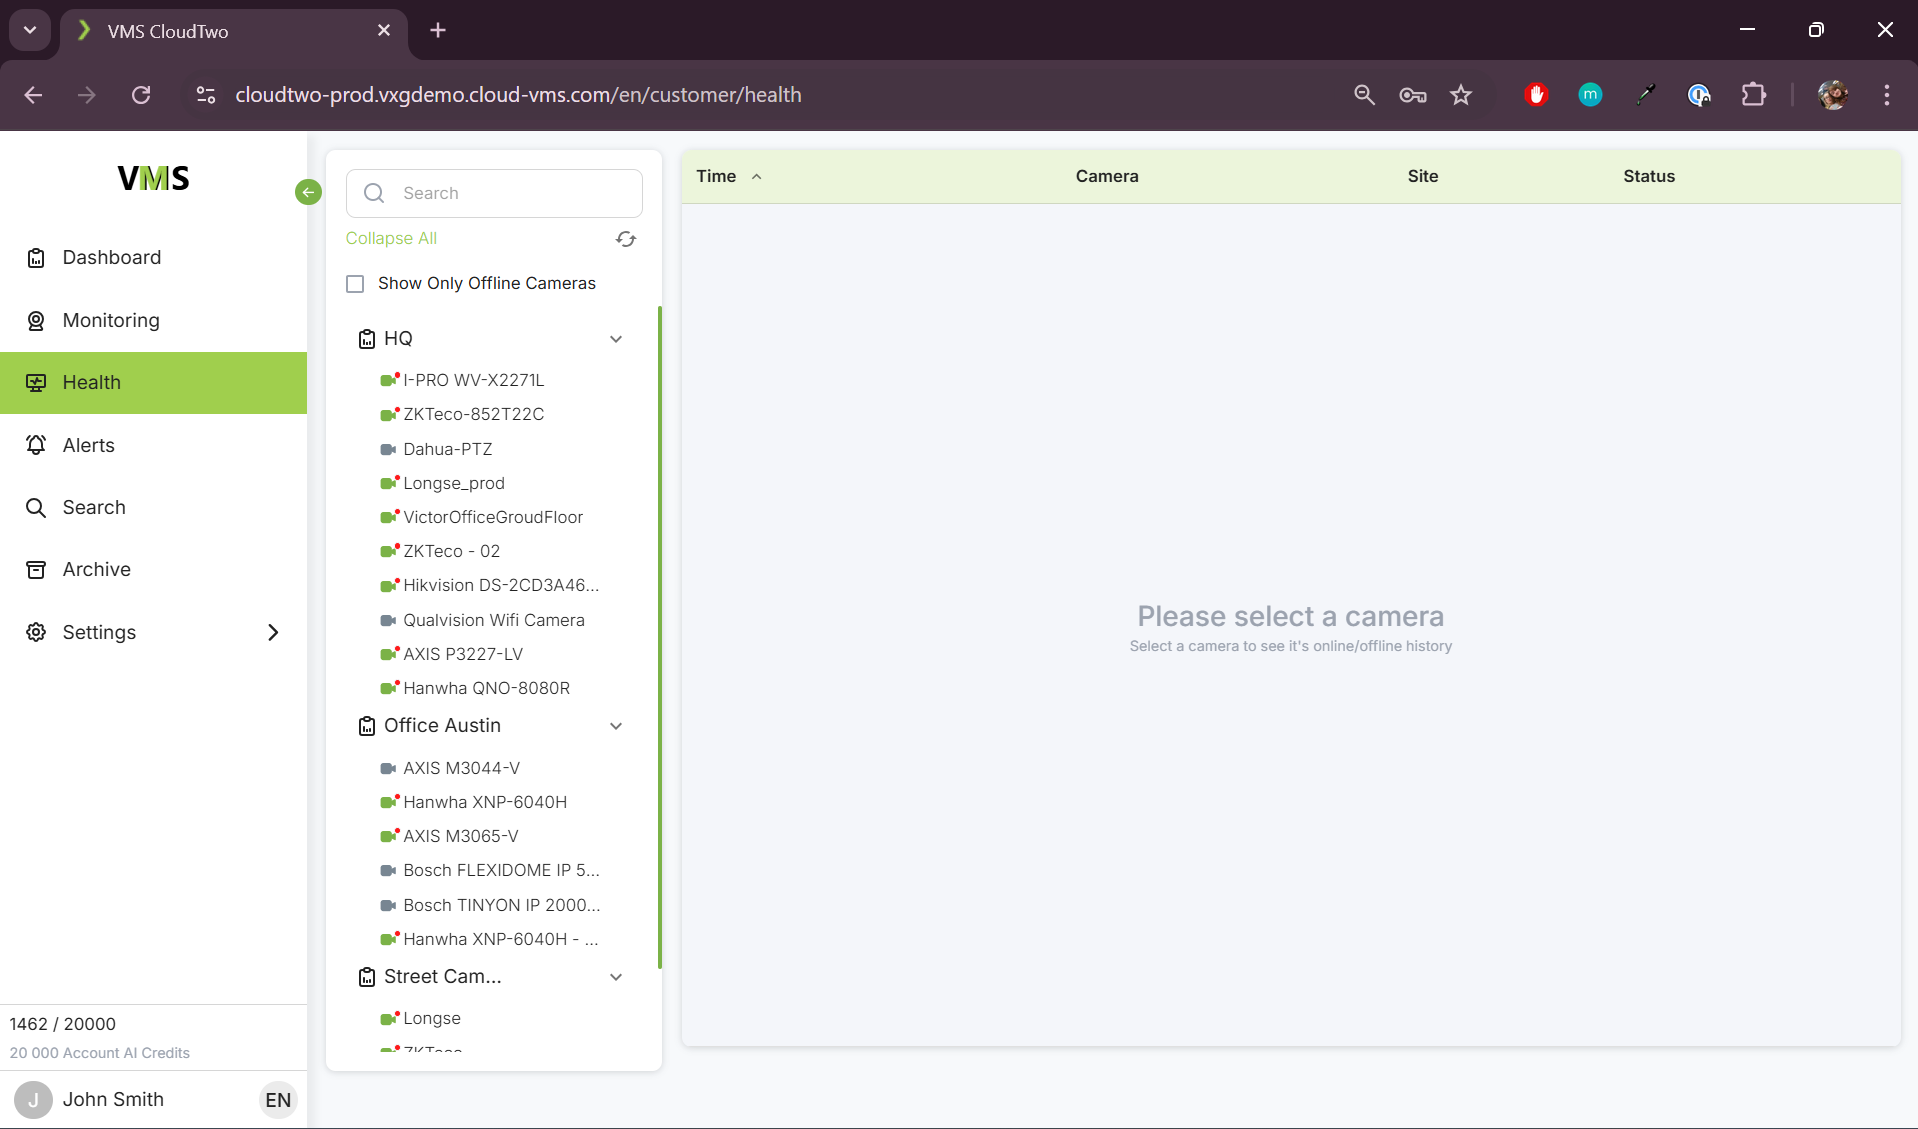Click the Archive box icon
The image size is (1918, 1129).
pos(36,570)
